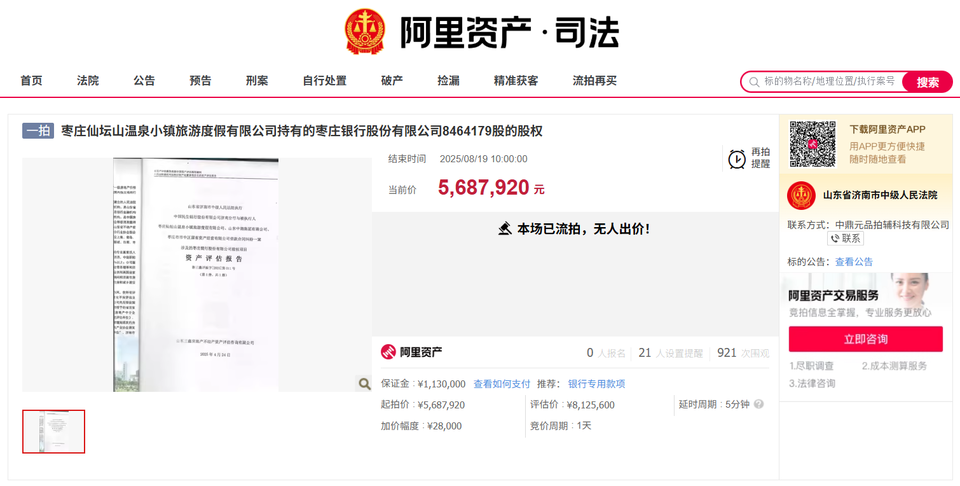960x486 pixels.
Task: Click into the search input field
Action: [830, 82]
